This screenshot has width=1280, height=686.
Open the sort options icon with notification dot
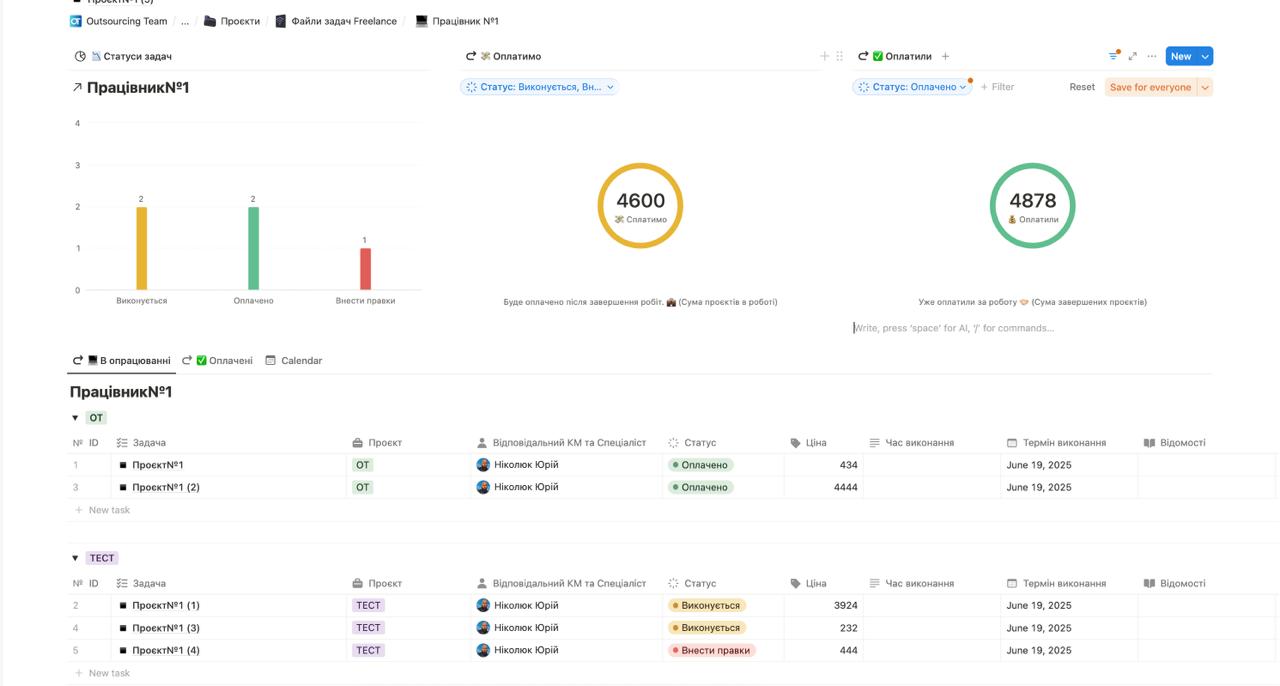pyautogui.click(x=1113, y=56)
